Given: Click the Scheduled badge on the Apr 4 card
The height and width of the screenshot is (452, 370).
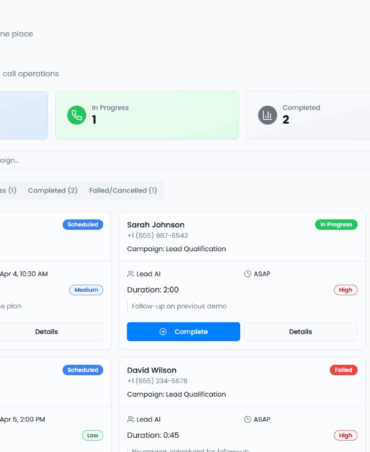Looking at the screenshot, I should coord(83,224).
